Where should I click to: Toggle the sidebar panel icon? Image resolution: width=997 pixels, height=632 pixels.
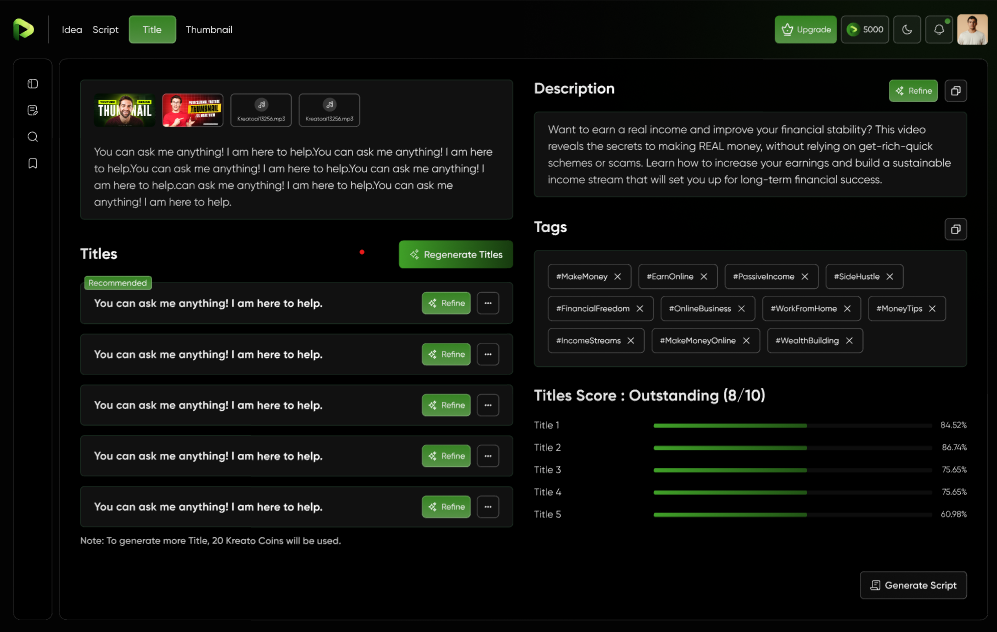pyautogui.click(x=33, y=84)
